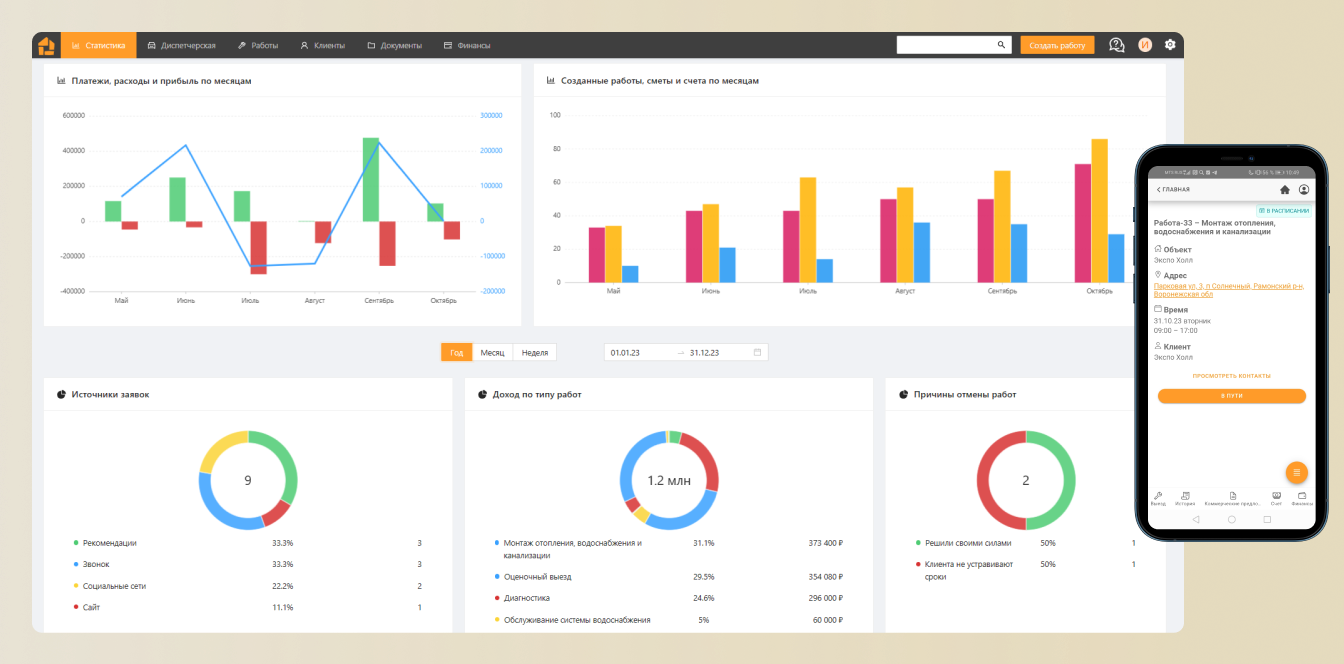1344x664 pixels.
Task: Switch period to Неделя
Action: (535, 352)
